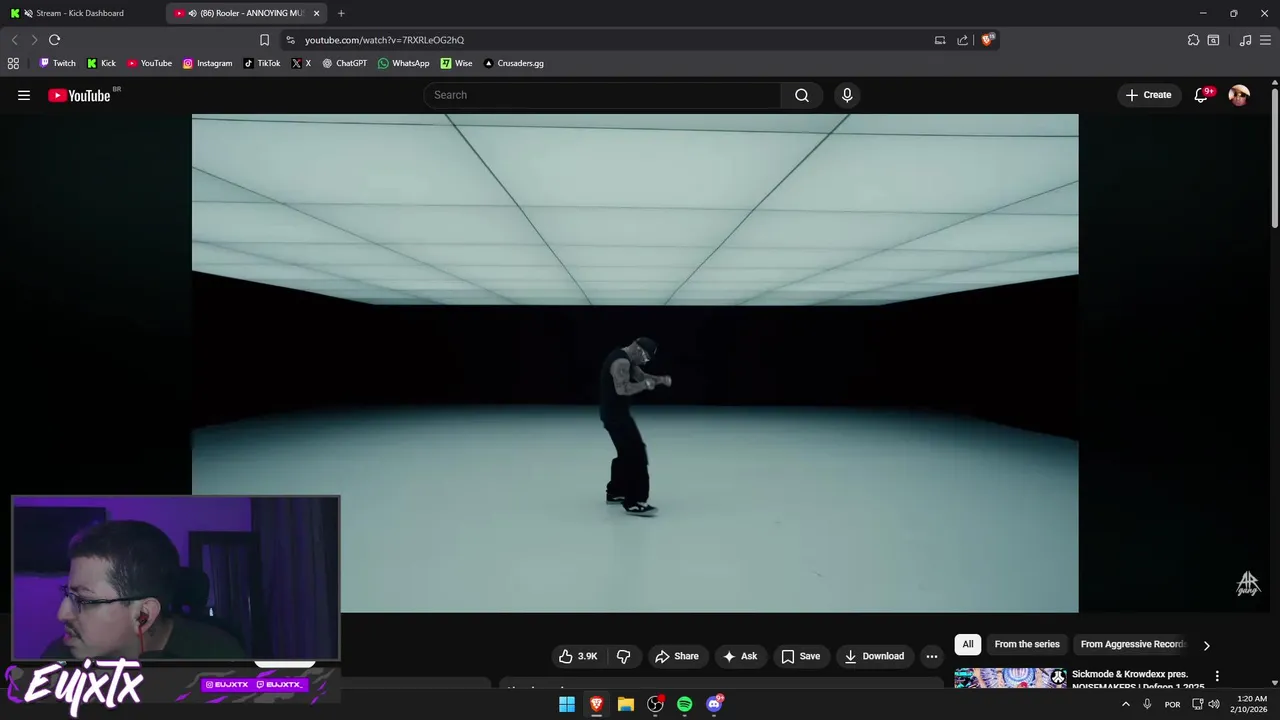Open the share icon in the address bar
This screenshot has width=1280, height=720.
click(x=962, y=40)
